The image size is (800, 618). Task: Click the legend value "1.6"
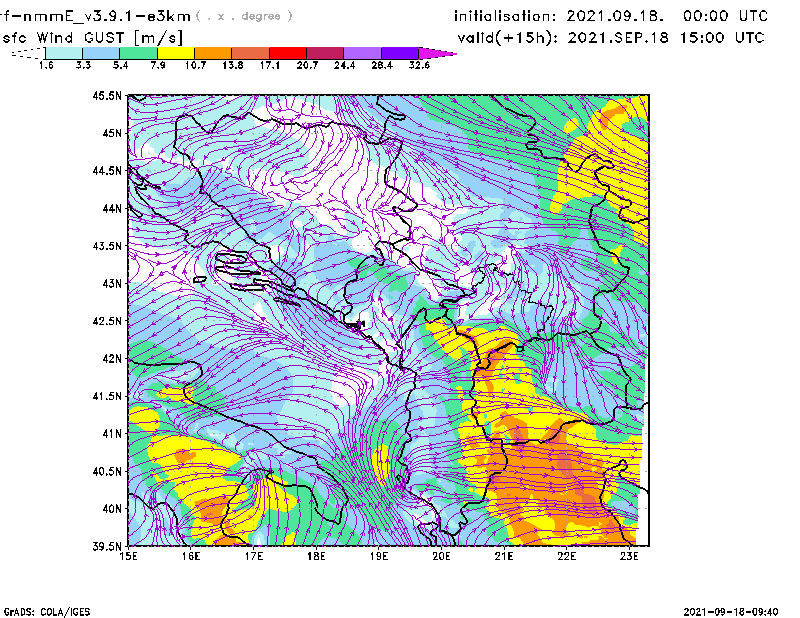click(46, 65)
